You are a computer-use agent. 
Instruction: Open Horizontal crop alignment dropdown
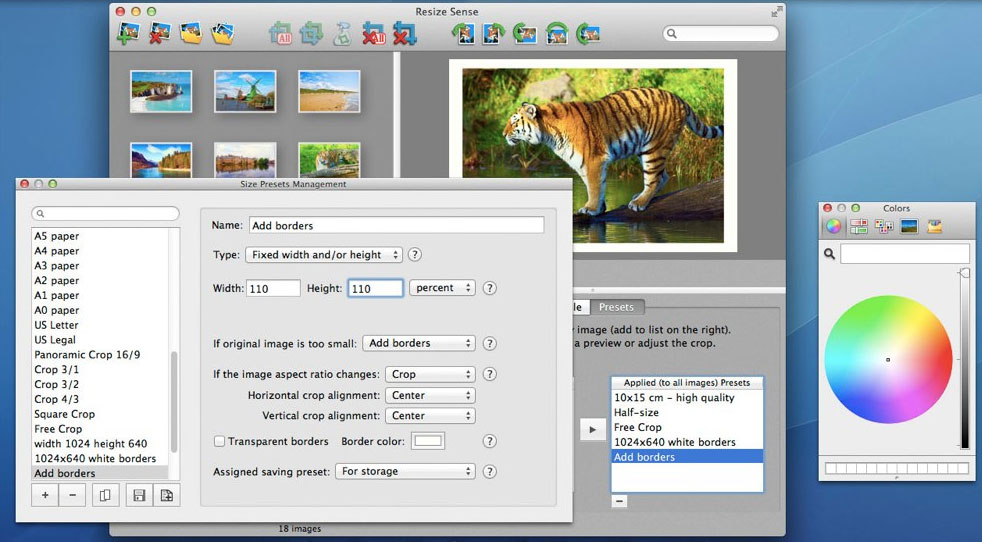click(x=430, y=395)
